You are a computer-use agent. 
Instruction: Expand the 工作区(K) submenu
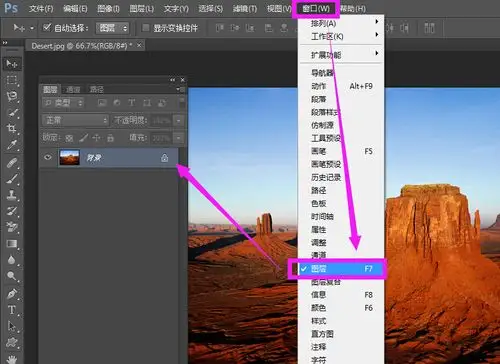coord(341,36)
